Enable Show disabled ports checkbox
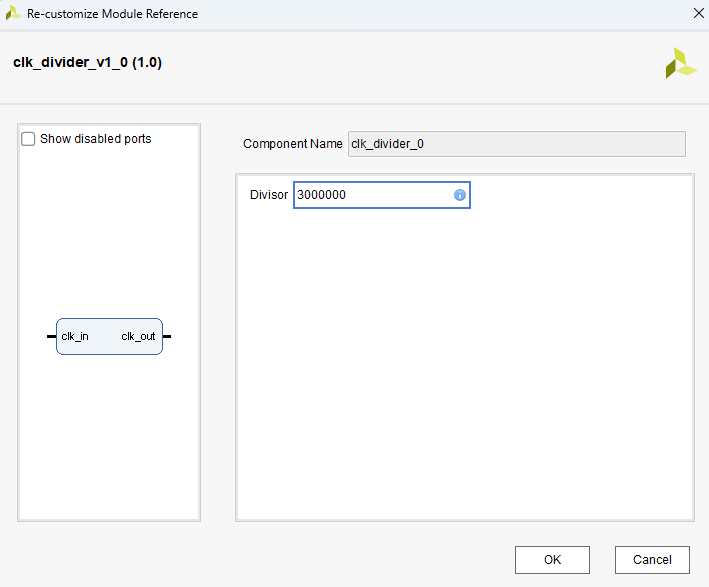The image size is (709, 587). click(28, 139)
